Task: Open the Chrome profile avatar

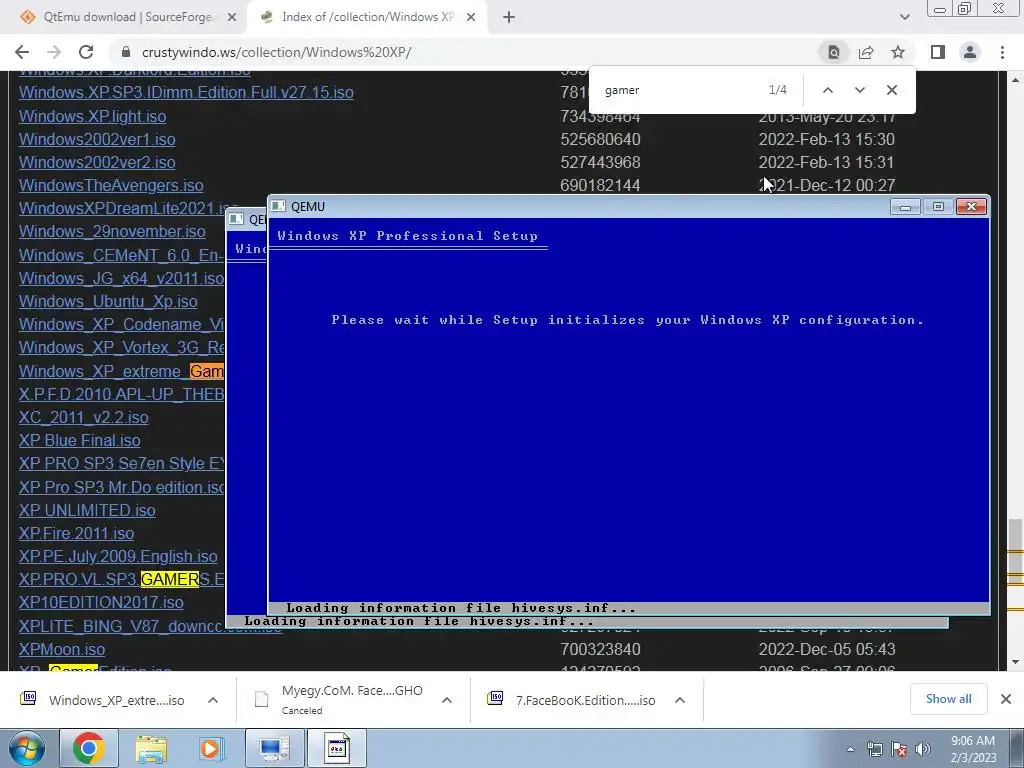Action: [970, 52]
